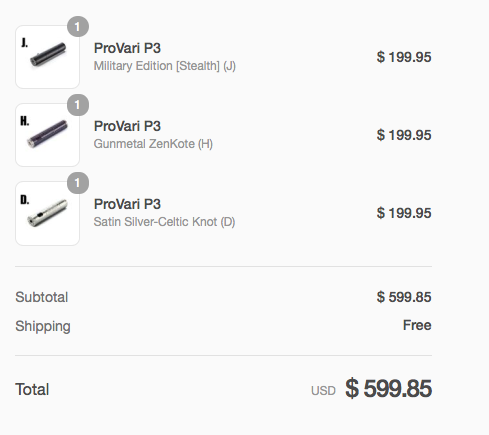This screenshot has height=435, width=489.
Task: Click the D. letter label in third thumbnail
Action: click(25, 200)
